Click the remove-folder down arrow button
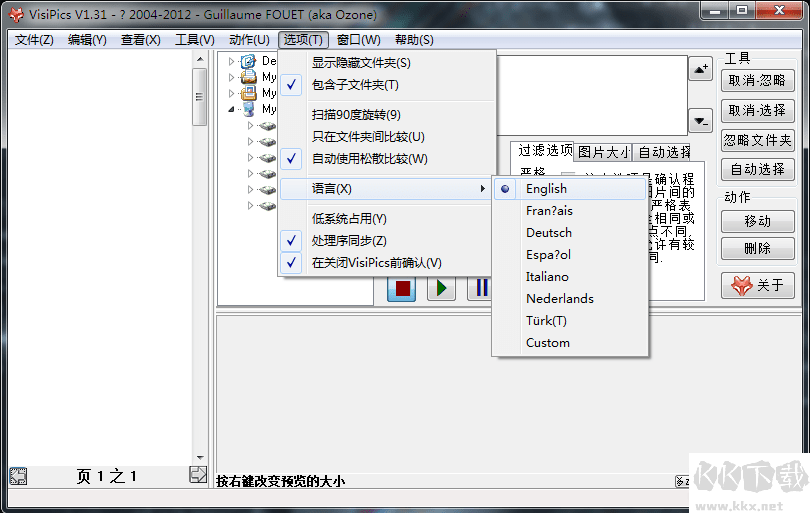 [x=700, y=121]
